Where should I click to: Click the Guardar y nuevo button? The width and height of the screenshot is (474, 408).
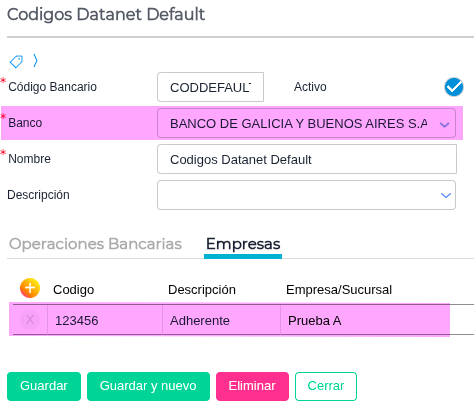(x=148, y=386)
